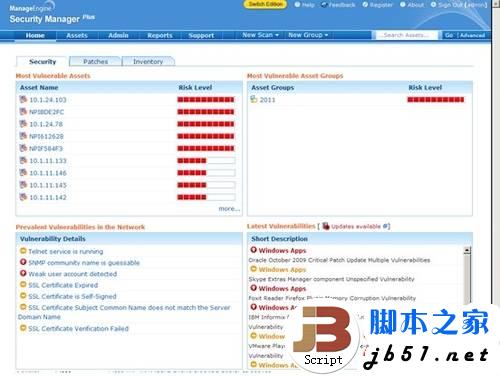Click the Go search button

click(x=449, y=35)
